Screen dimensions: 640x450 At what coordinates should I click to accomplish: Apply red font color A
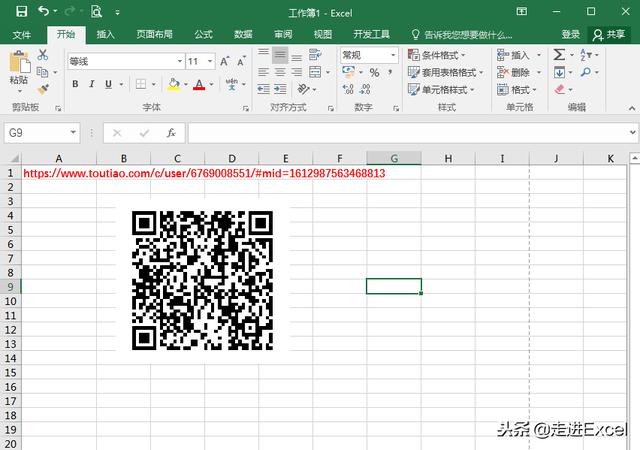click(199, 84)
